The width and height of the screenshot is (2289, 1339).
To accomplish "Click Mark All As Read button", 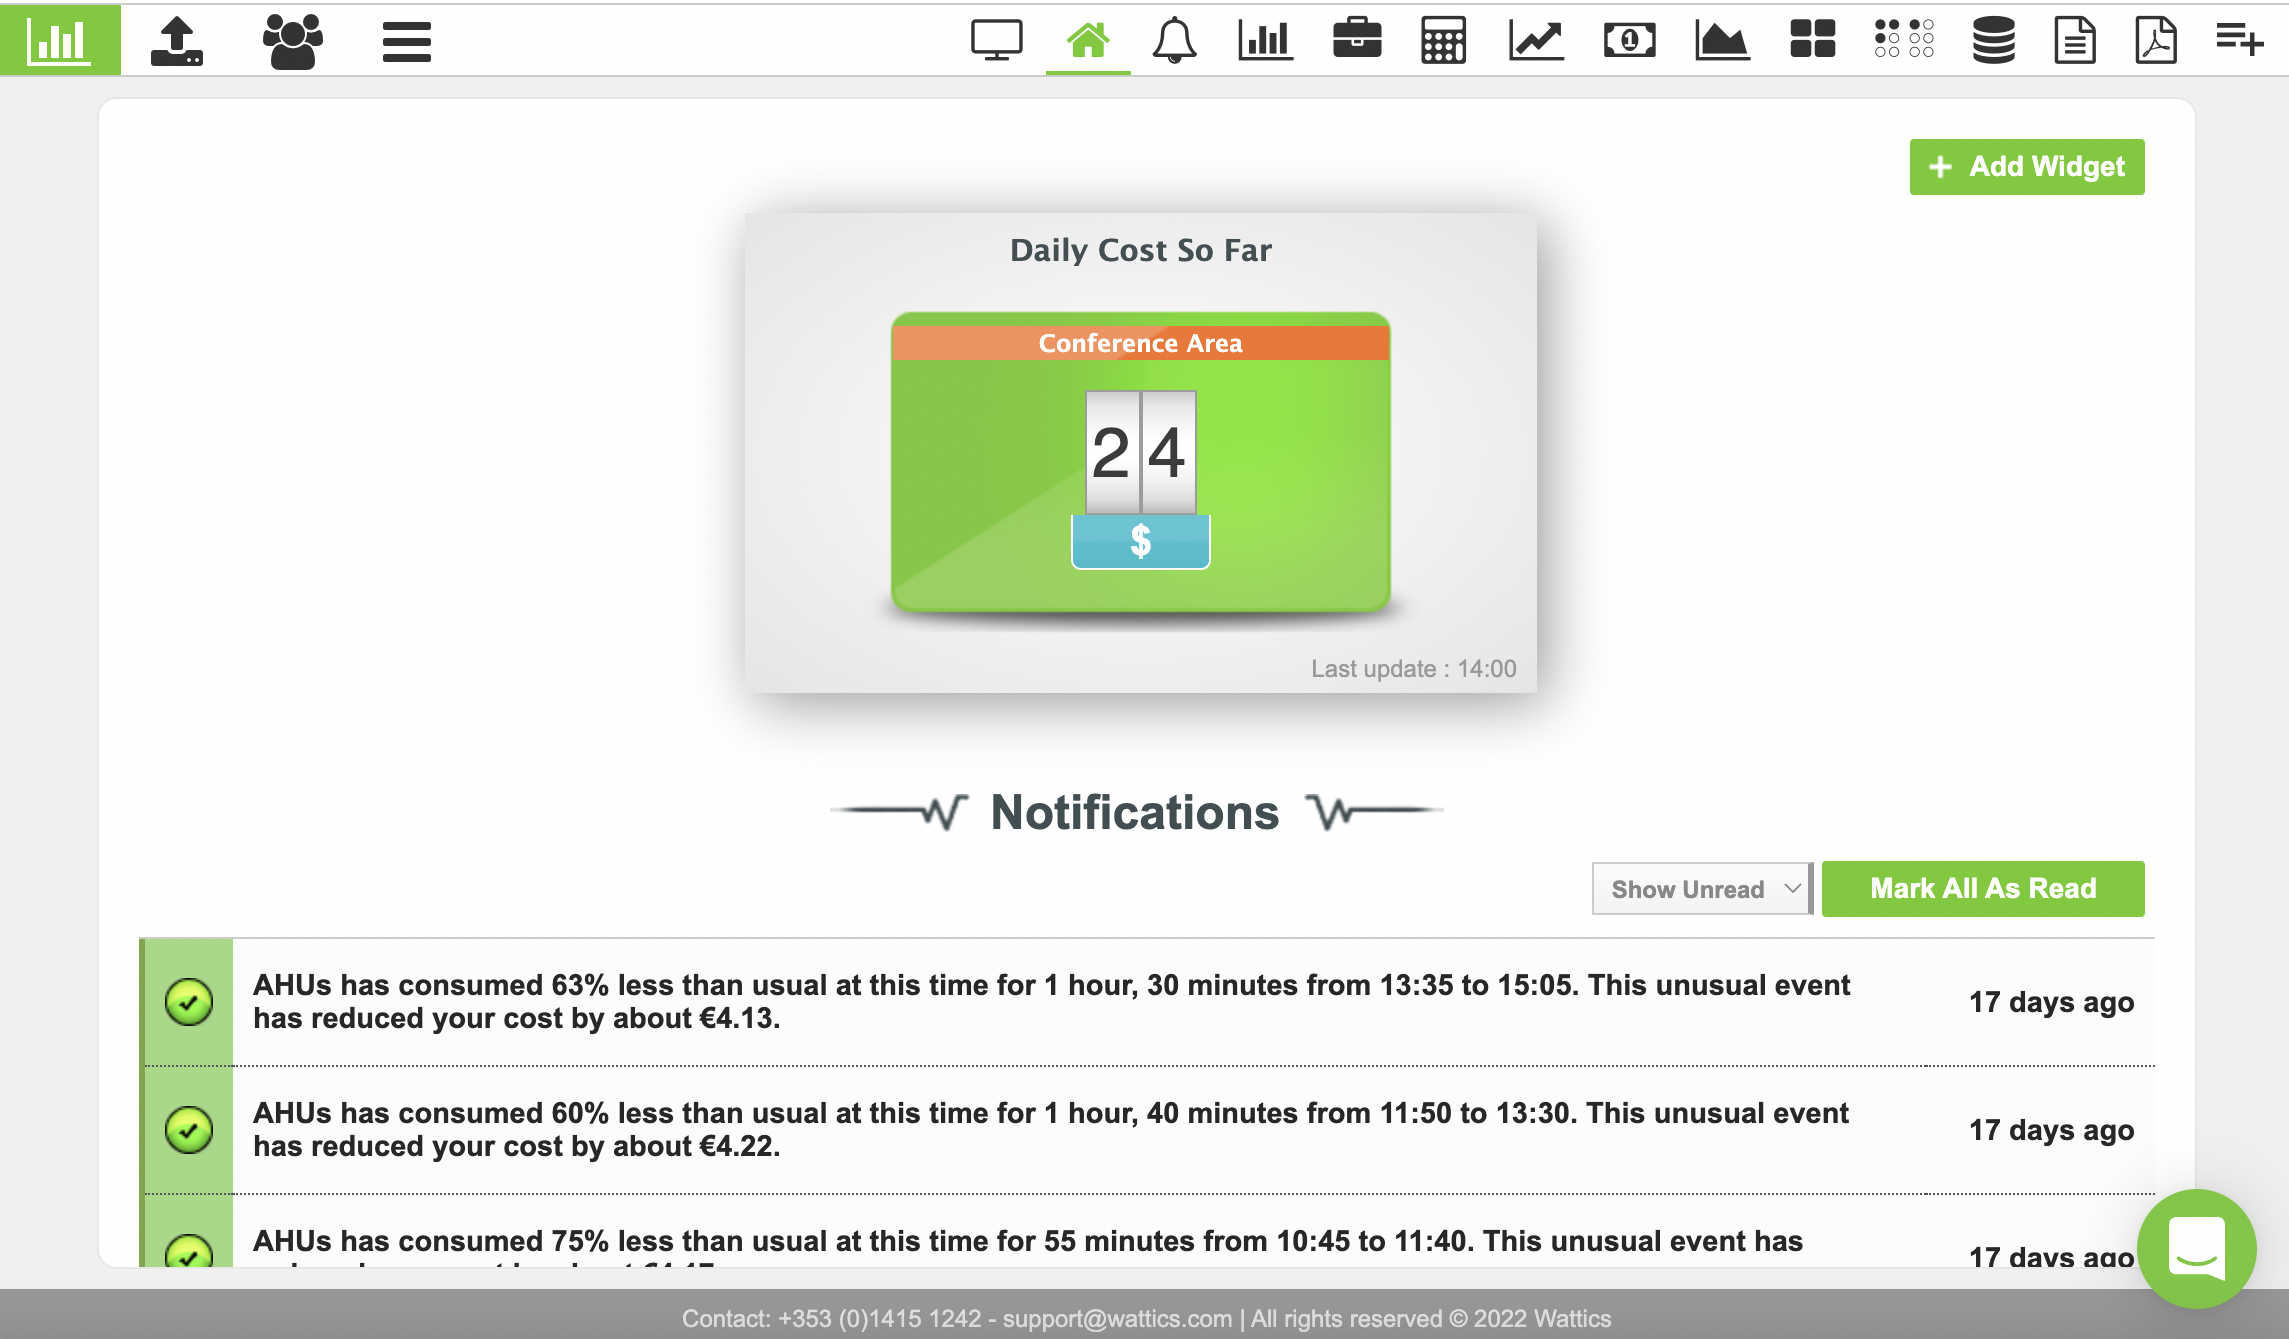I will (1982, 889).
